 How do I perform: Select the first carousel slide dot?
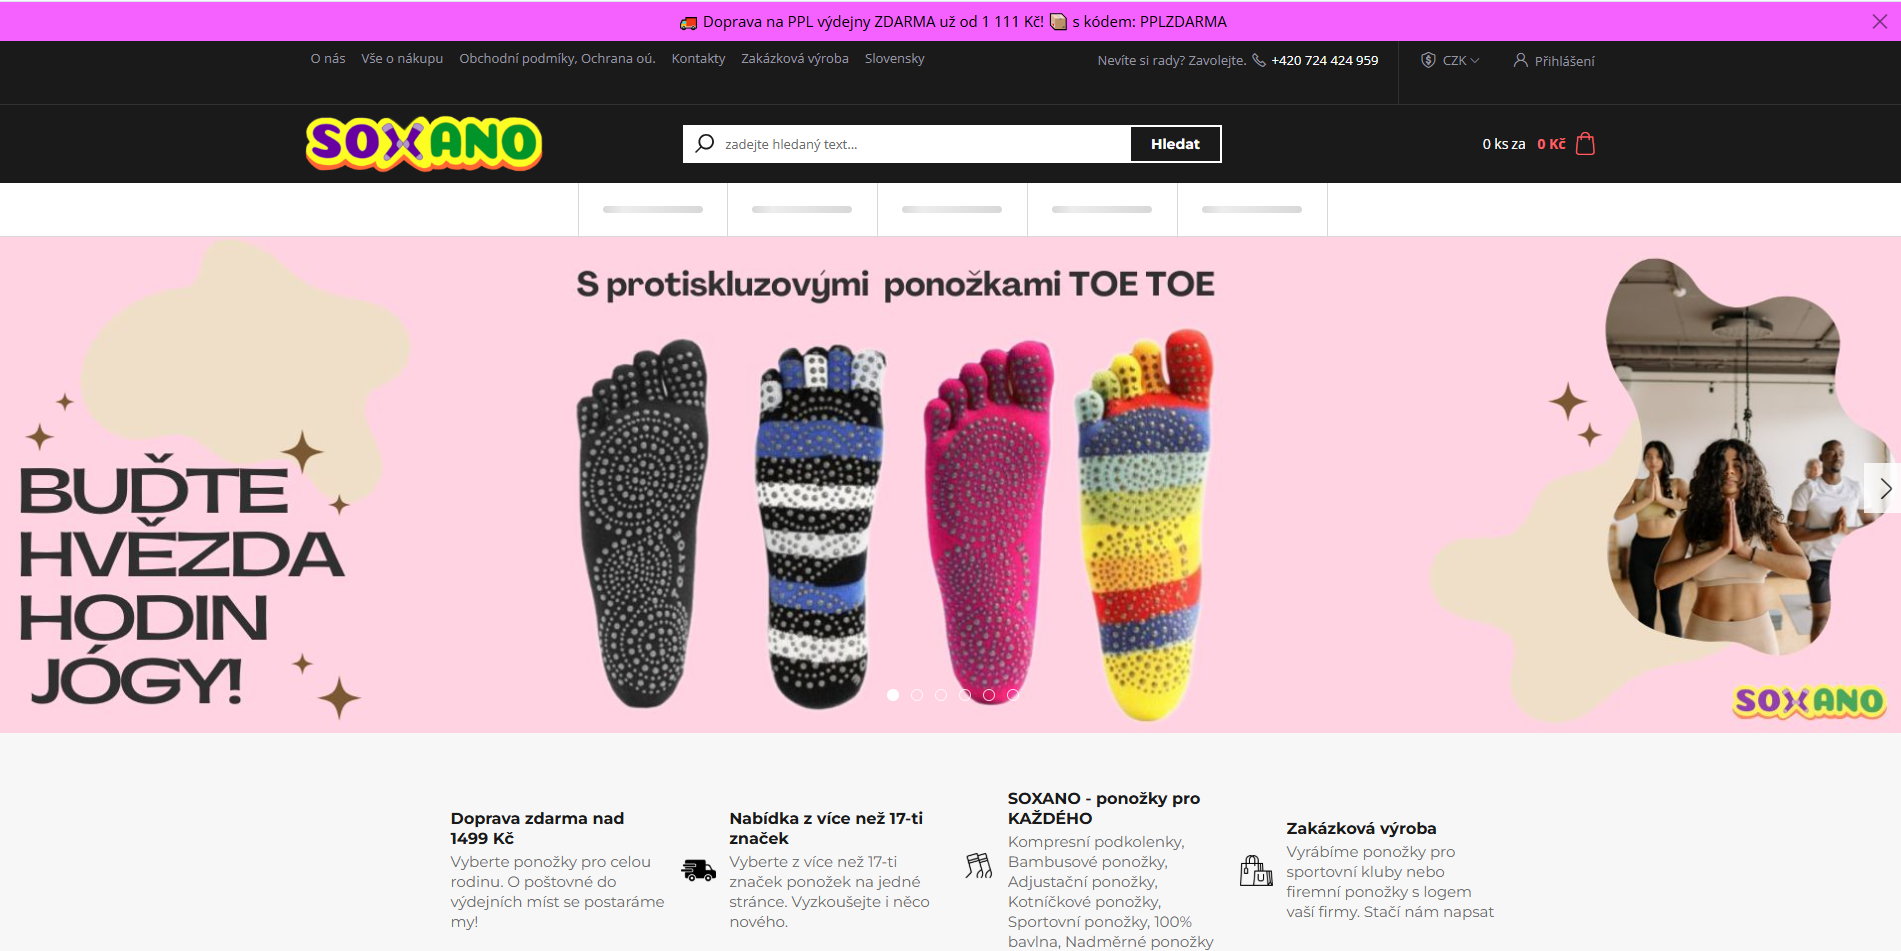point(893,695)
